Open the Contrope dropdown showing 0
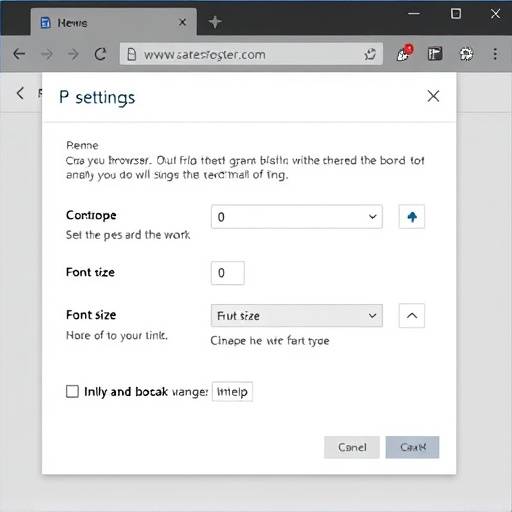Image resolution: width=512 pixels, height=512 pixels. pos(297,217)
